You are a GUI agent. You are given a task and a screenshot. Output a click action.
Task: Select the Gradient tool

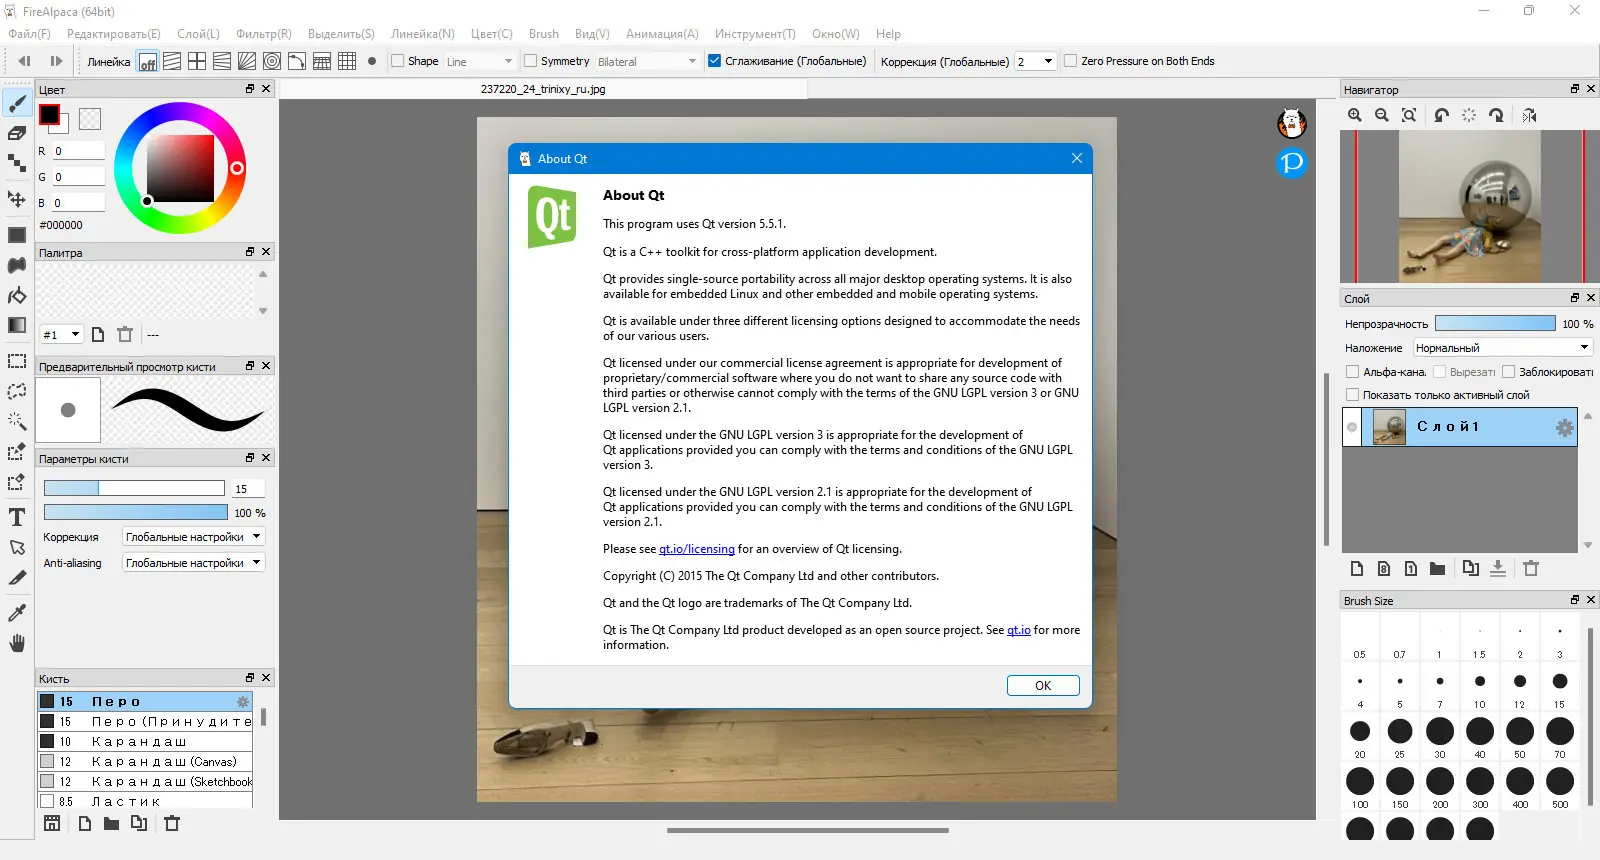click(17, 325)
